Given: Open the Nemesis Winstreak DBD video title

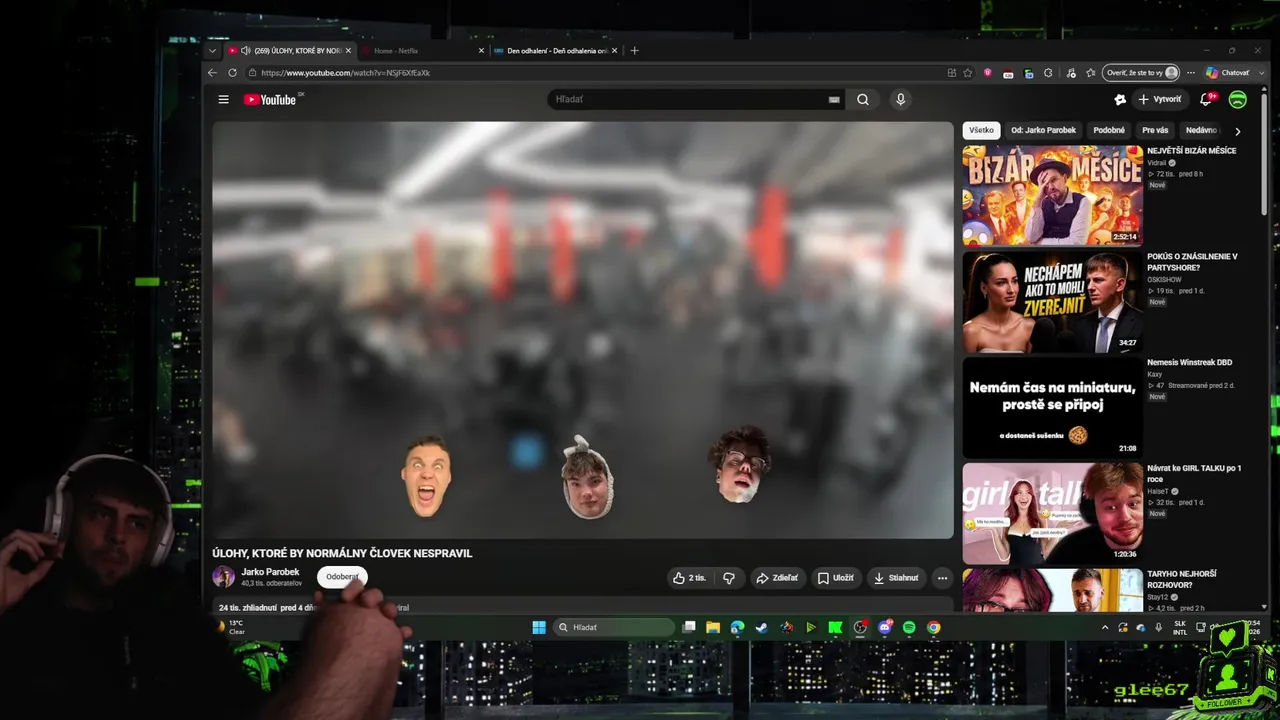Looking at the screenshot, I should point(1190,363).
